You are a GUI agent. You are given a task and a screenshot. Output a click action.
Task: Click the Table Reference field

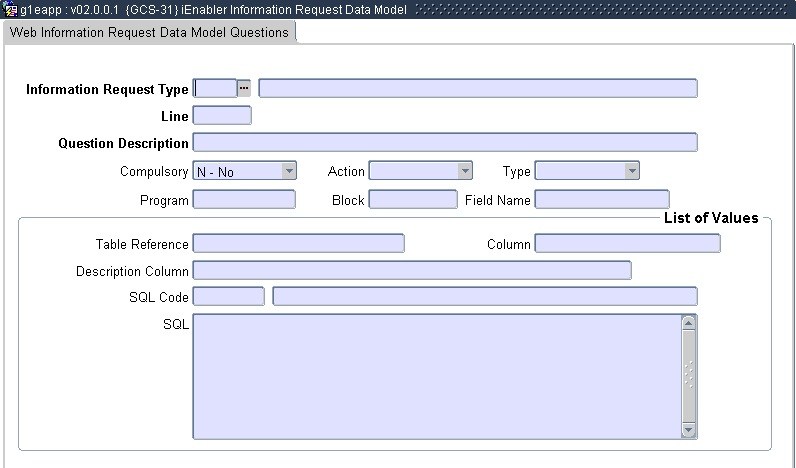pos(298,244)
